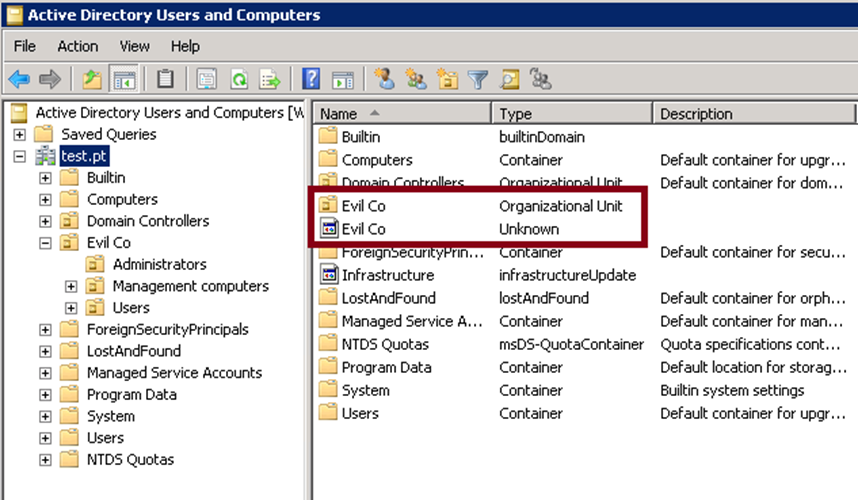Image resolution: width=858 pixels, height=500 pixels.
Task: Select the Evil Co Unknown-type entry
Action: 363,229
